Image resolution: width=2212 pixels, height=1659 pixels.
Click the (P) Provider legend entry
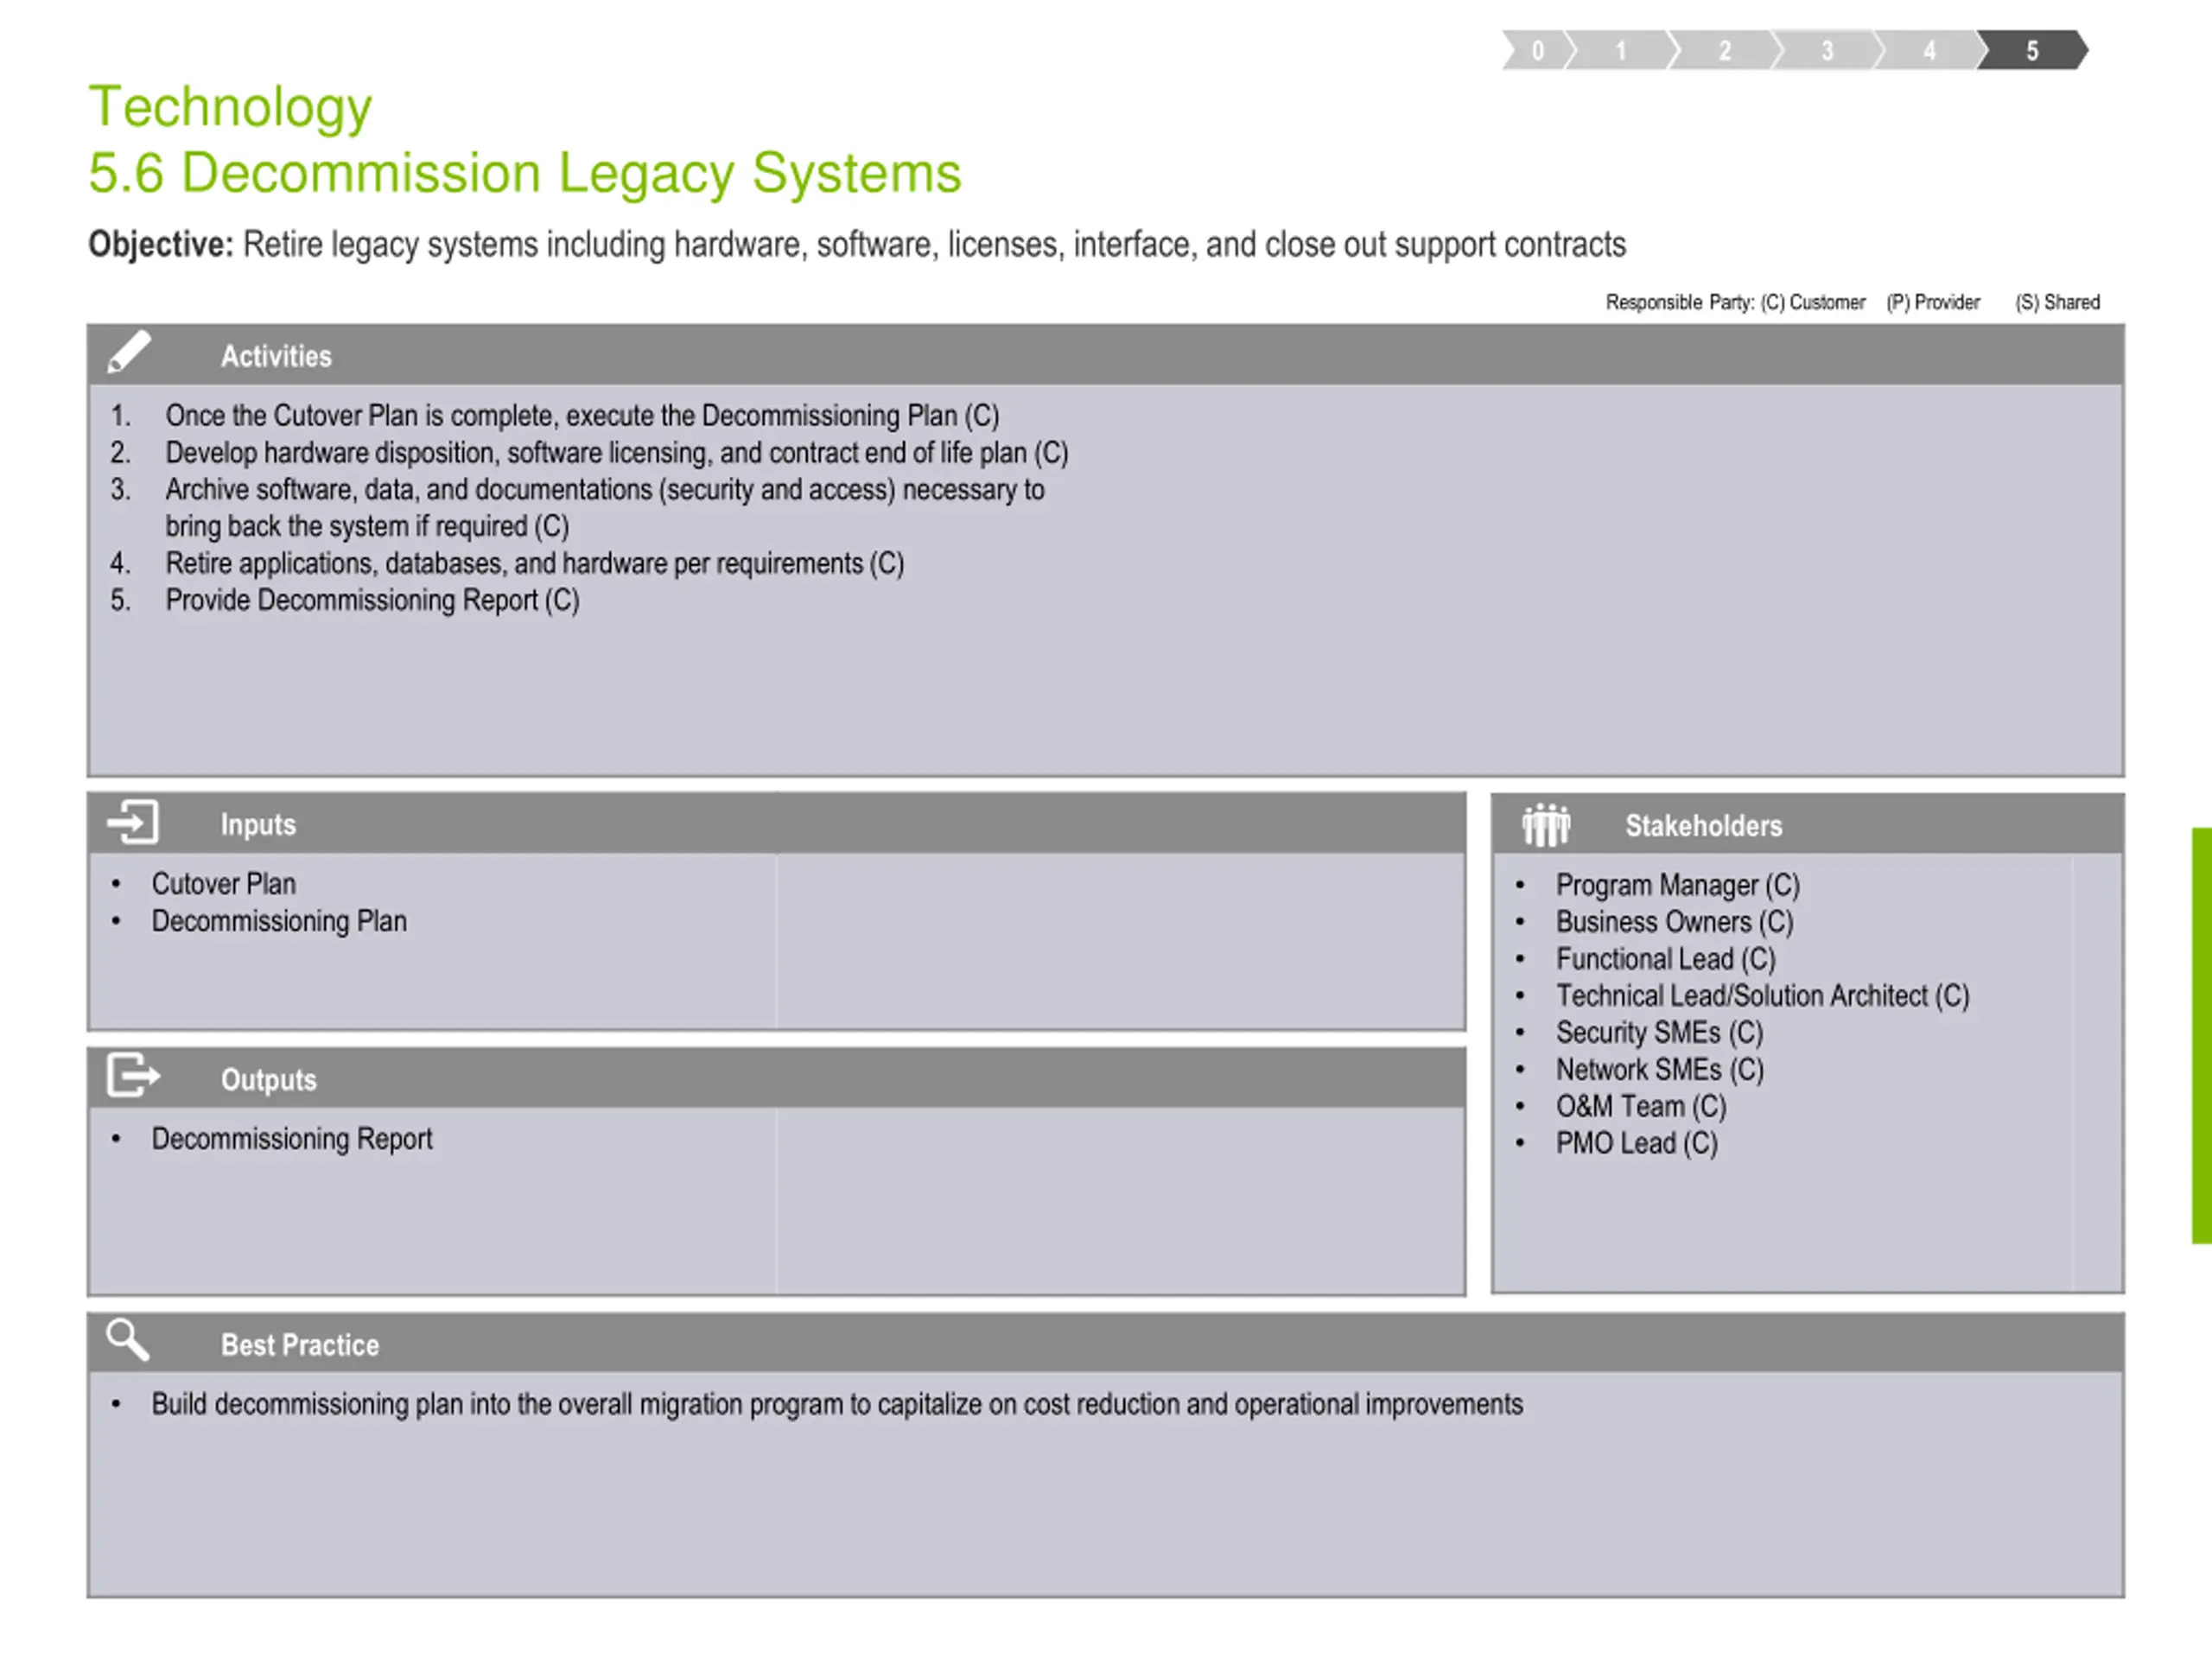[x=1933, y=302]
